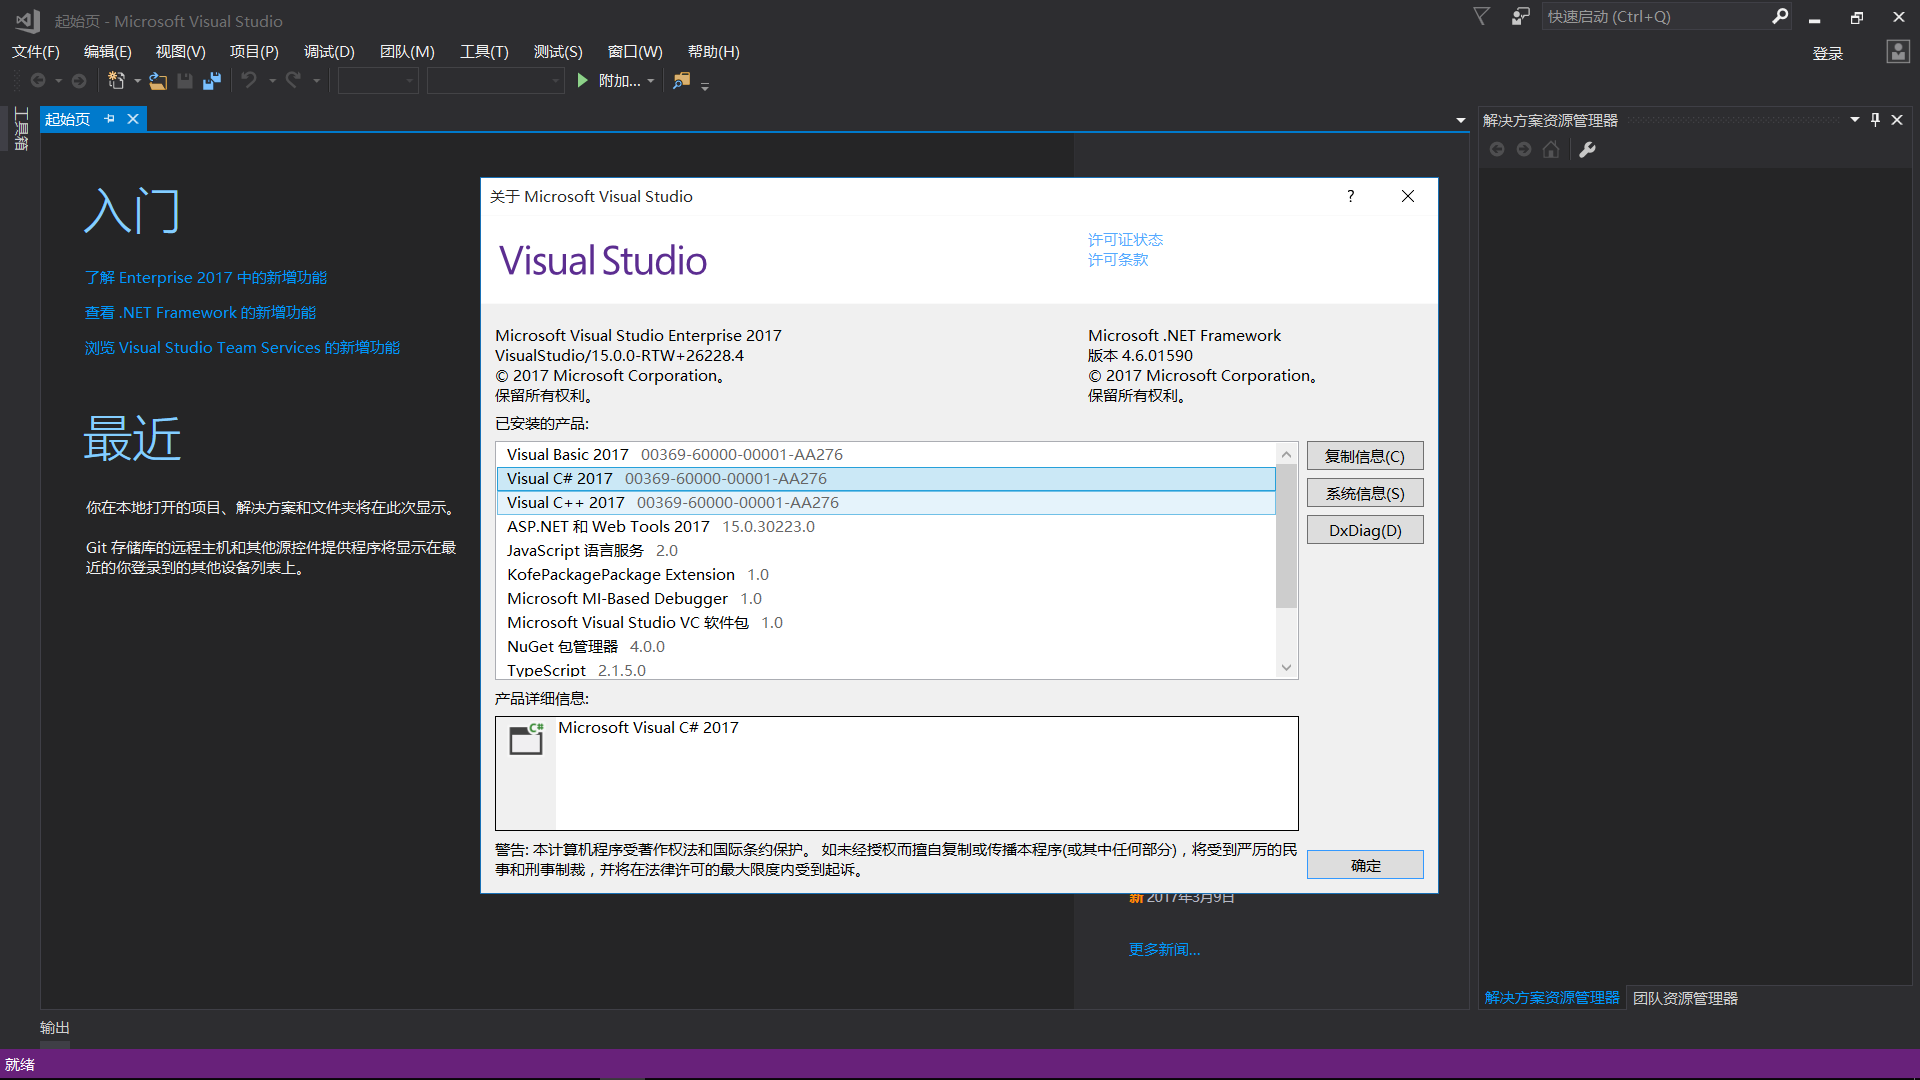Open the 工具(T) menu
Viewport: 1920px width, 1080px height.
coord(484,52)
